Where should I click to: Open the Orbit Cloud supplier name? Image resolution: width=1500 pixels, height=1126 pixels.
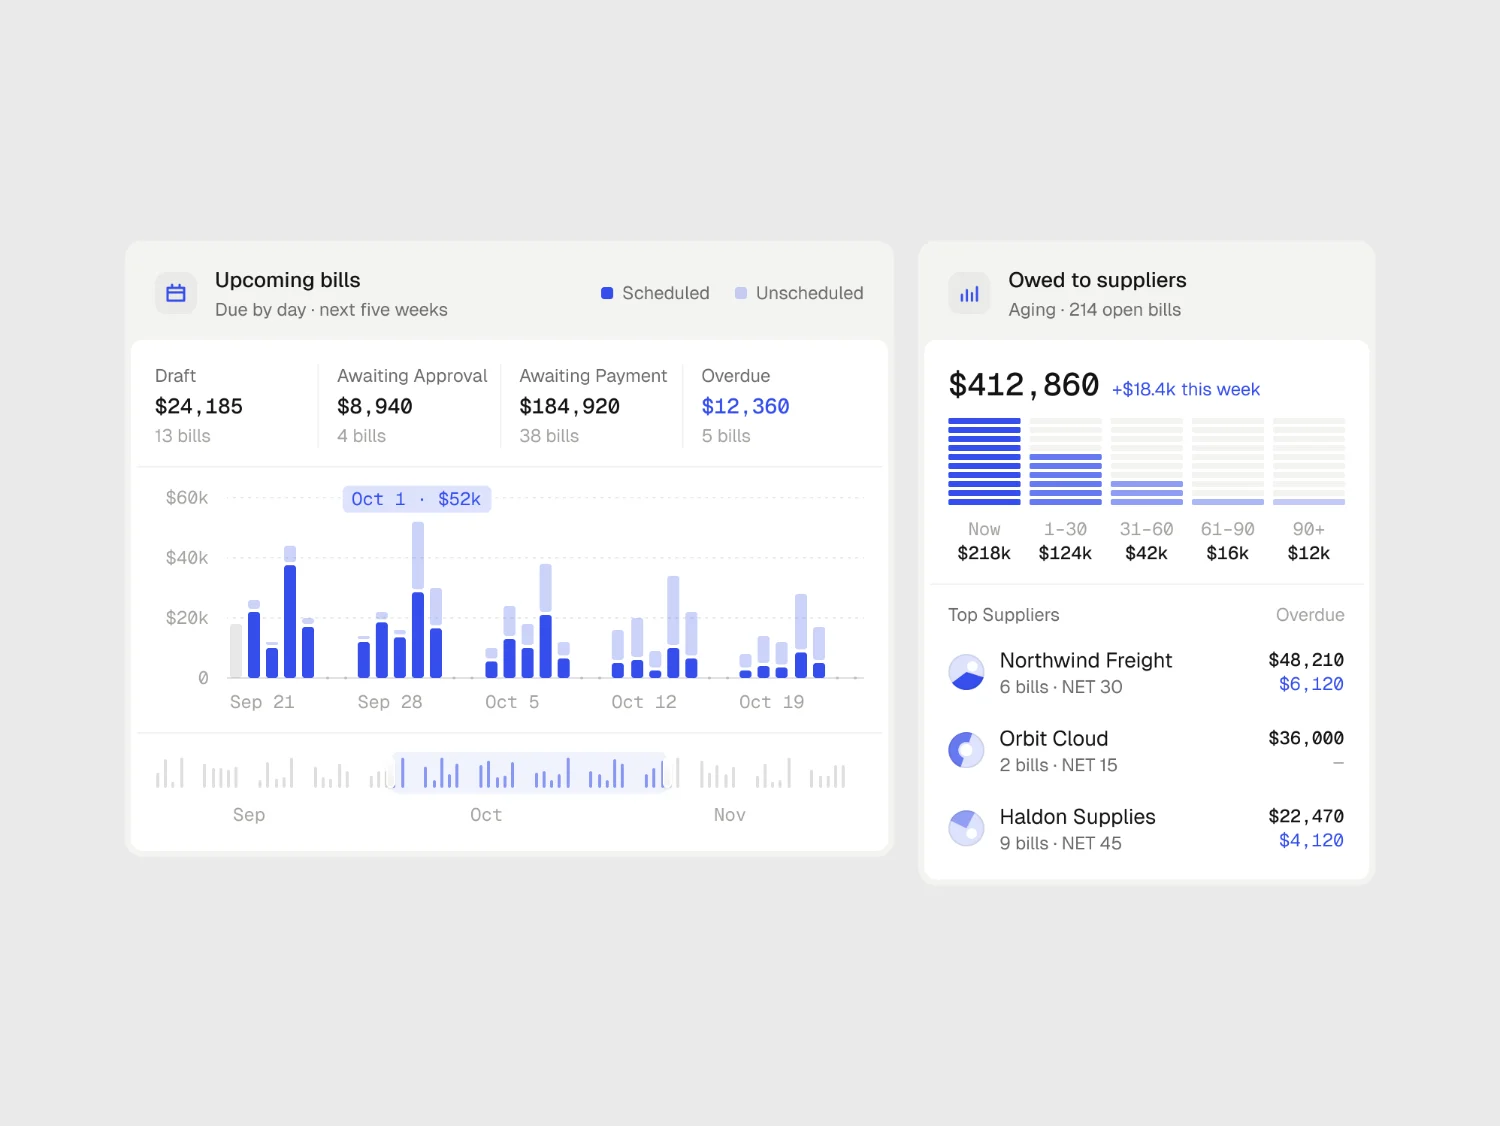click(x=1054, y=738)
